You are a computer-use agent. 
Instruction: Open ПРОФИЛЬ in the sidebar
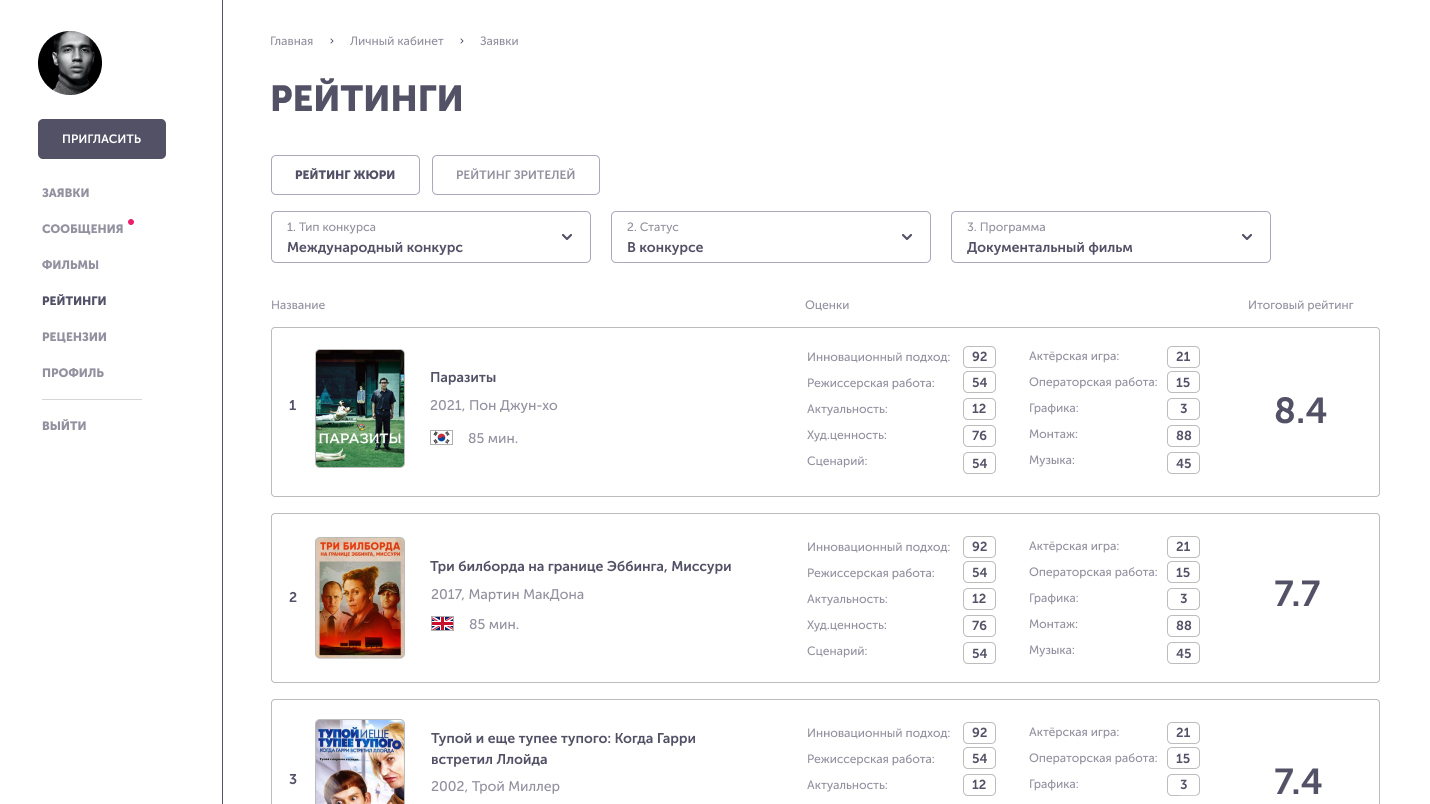point(73,373)
